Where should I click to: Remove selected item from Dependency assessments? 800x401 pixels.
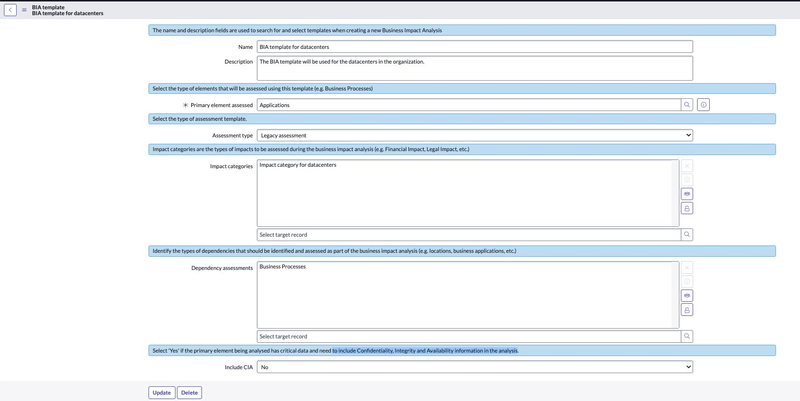coord(687,267)
